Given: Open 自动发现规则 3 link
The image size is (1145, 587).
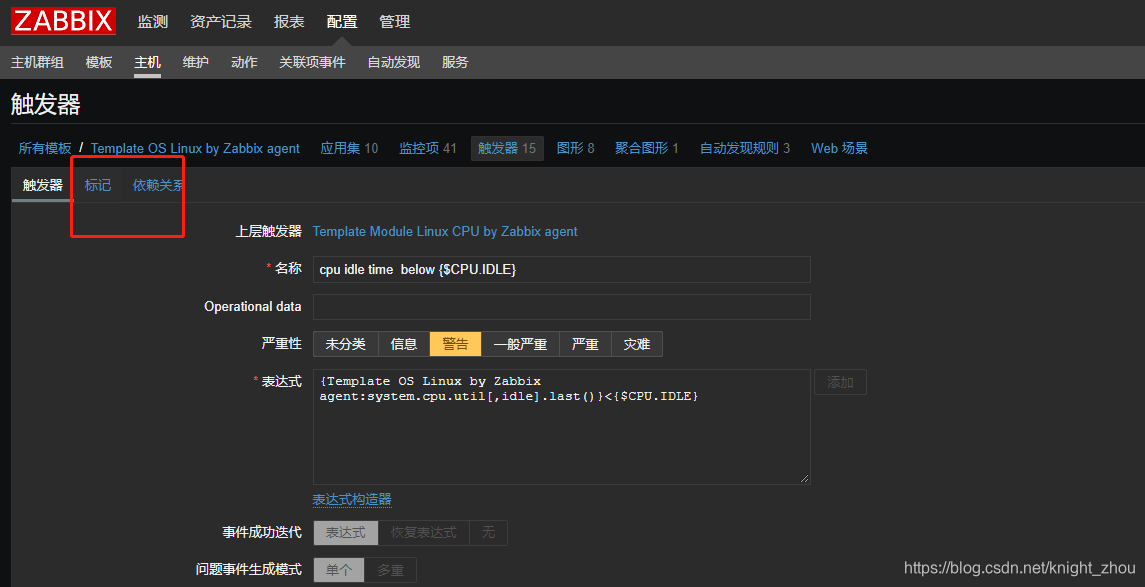Looking at the screenshot, I should tap(745, 148).
